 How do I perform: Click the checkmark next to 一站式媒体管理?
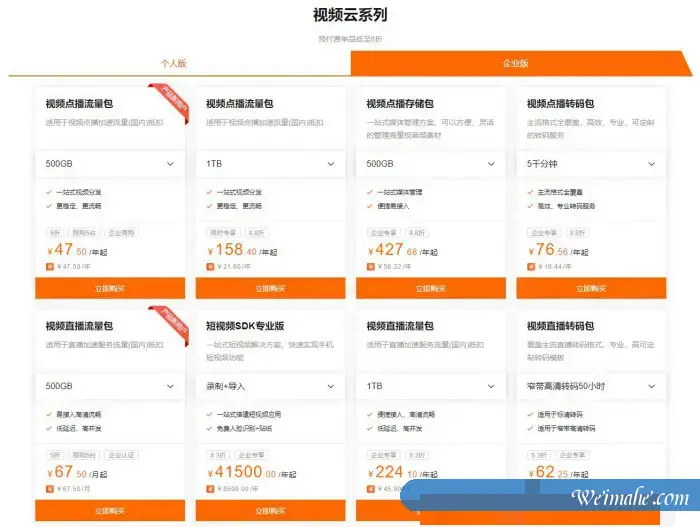tap(371, 192)
